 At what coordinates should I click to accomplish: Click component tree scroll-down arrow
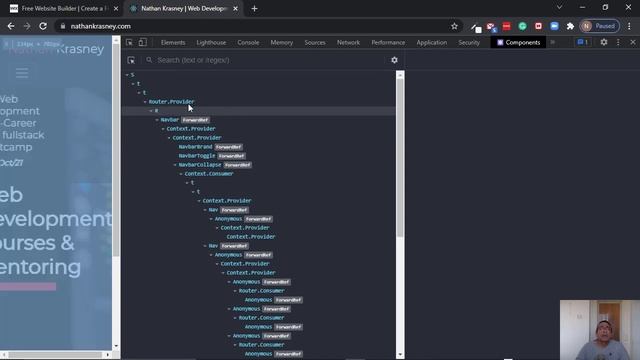click(400, 355)
